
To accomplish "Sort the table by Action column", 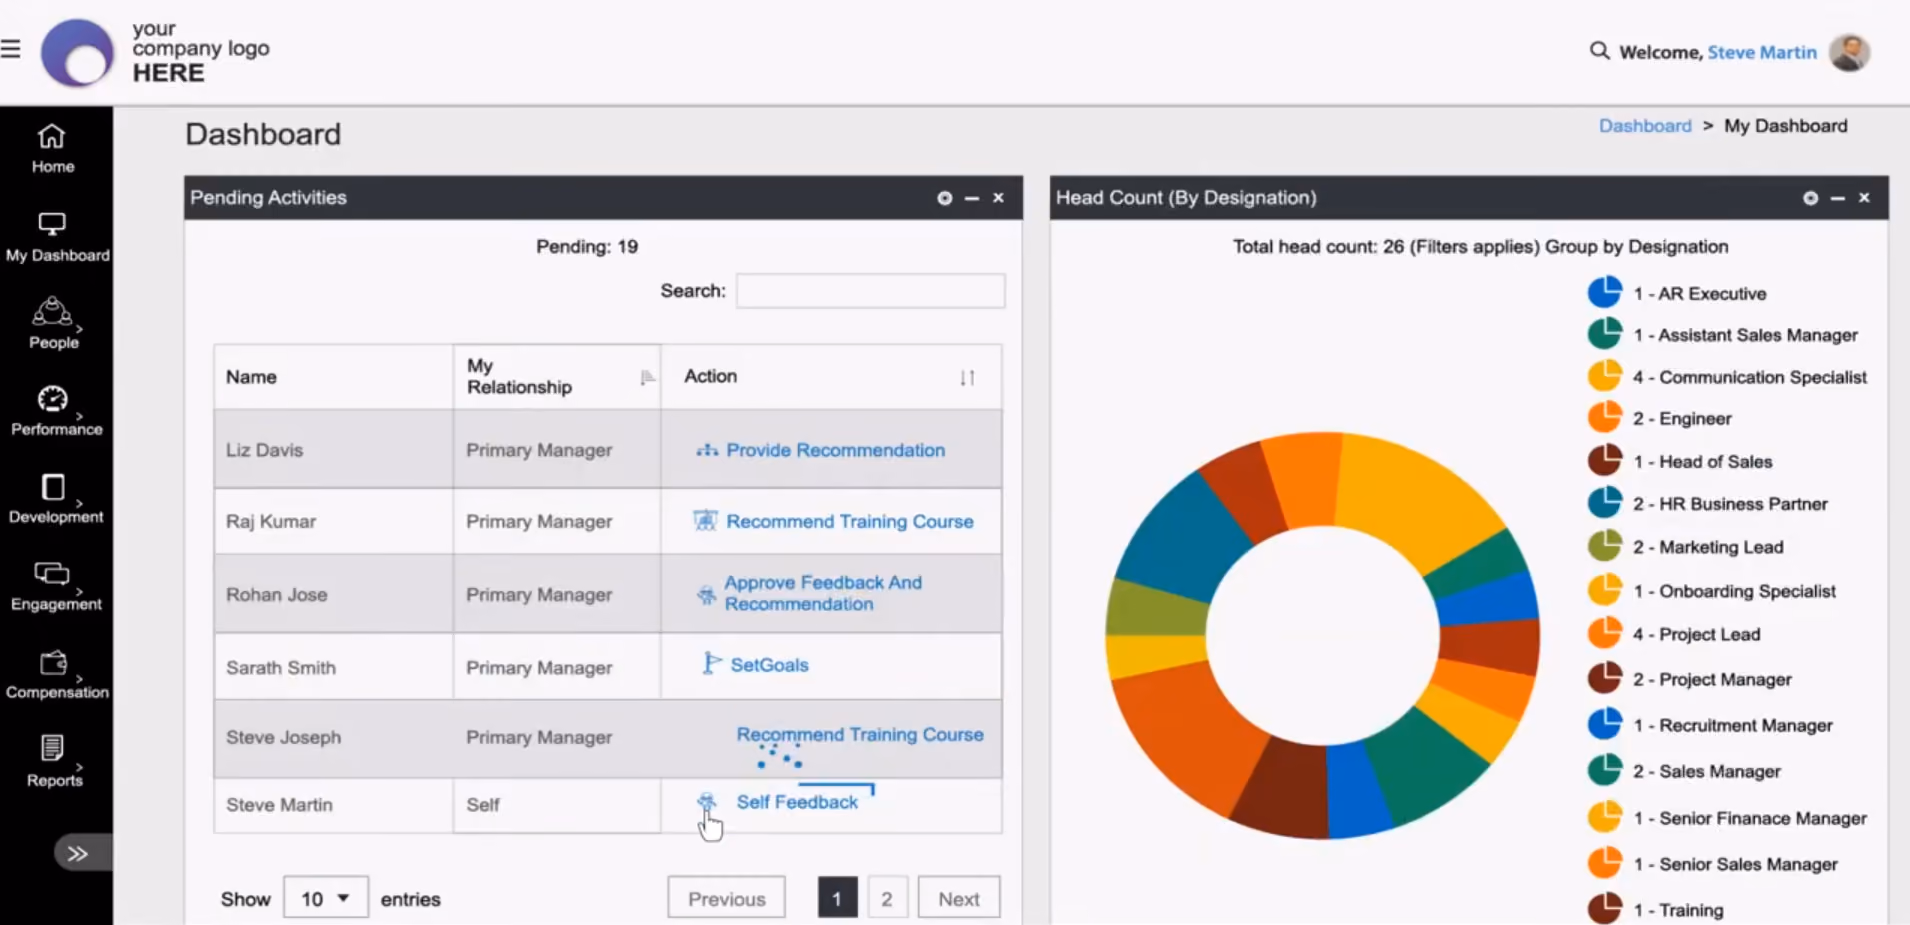I will pyautogui.click(x=967, y=377).
